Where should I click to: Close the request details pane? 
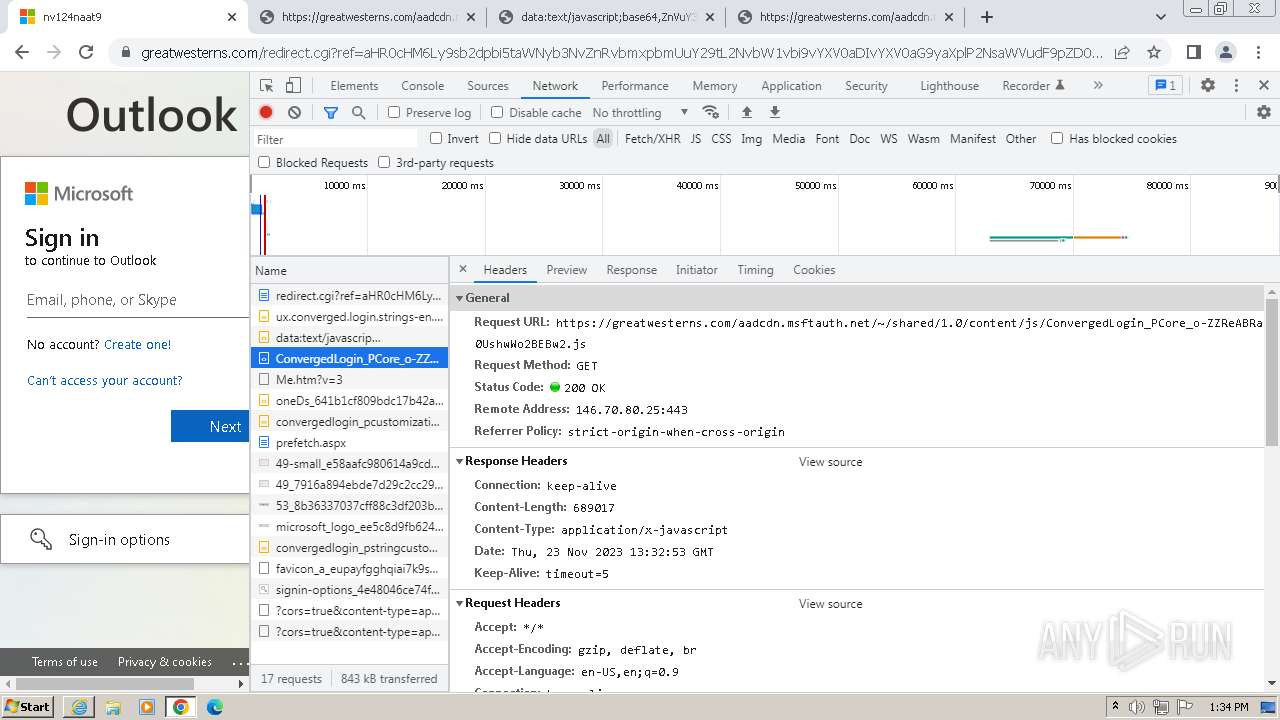[463, 269]
